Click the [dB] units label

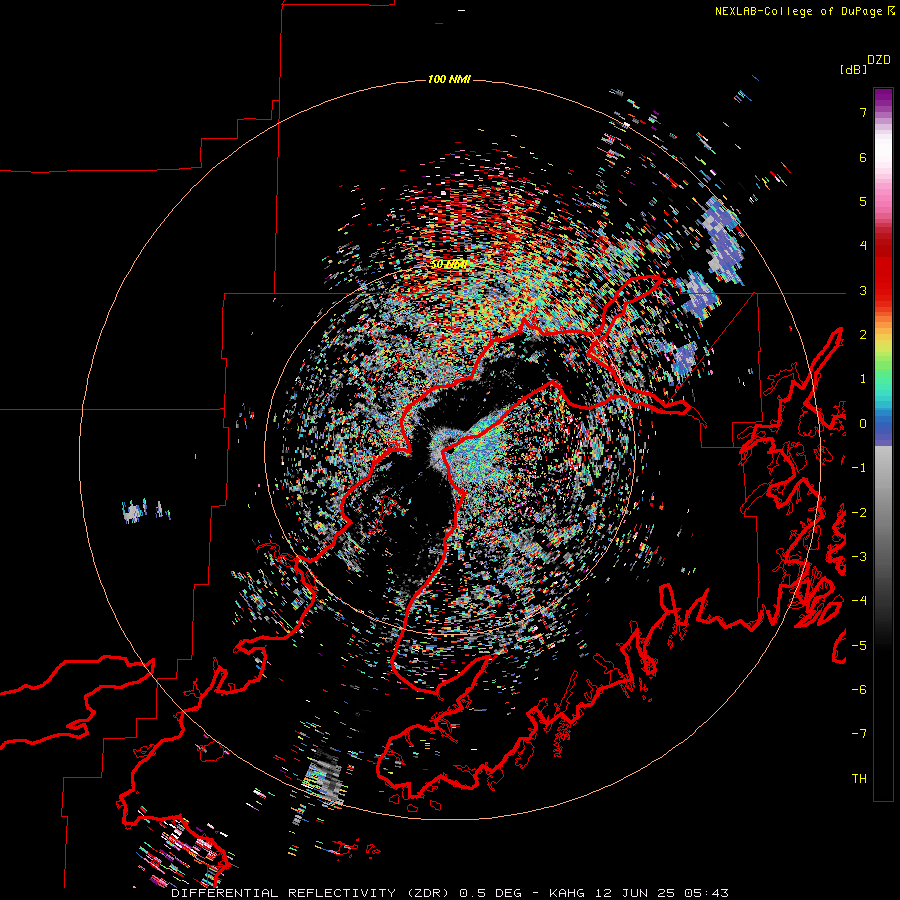(852, 69)
